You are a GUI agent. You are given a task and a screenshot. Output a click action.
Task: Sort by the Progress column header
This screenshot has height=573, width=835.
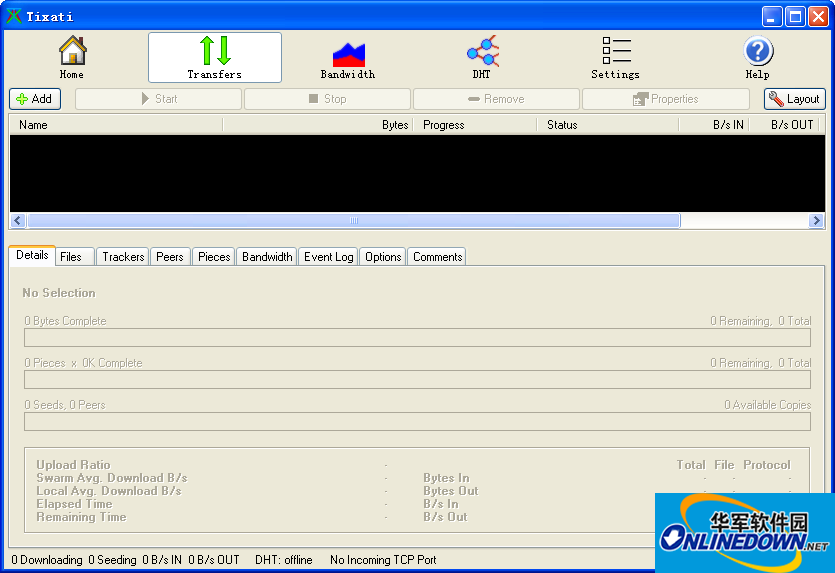pos(475,125)
